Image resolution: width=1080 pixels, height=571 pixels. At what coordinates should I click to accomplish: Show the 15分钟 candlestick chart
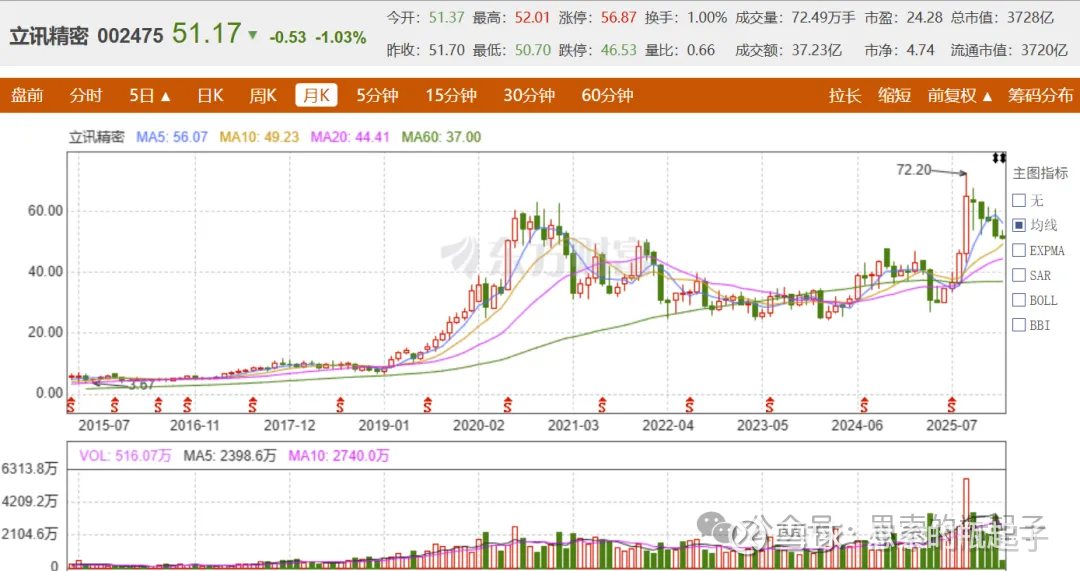451,96
